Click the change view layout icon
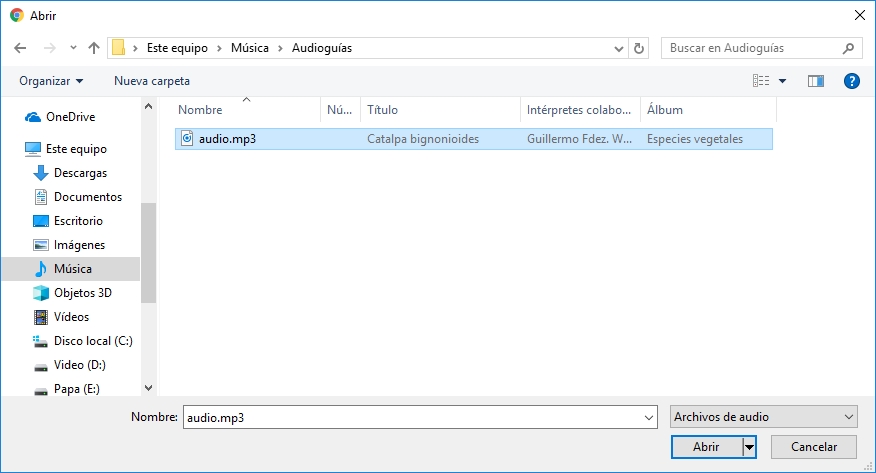Viewport: 876px width, 473px height. pyautogui.click(x=761, y=81)
